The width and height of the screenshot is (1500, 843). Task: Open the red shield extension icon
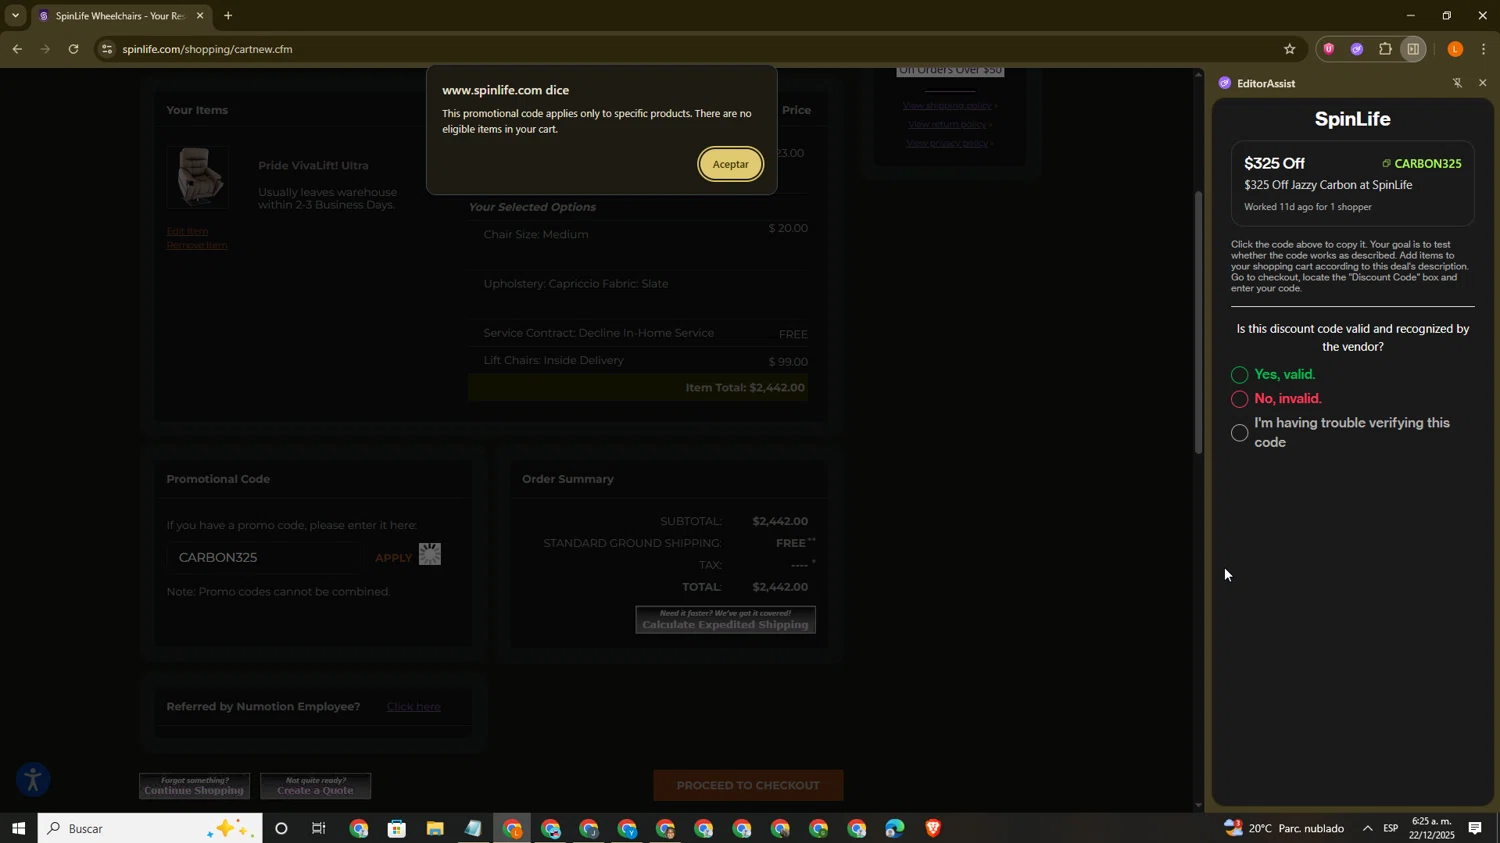pos(1328,49)
